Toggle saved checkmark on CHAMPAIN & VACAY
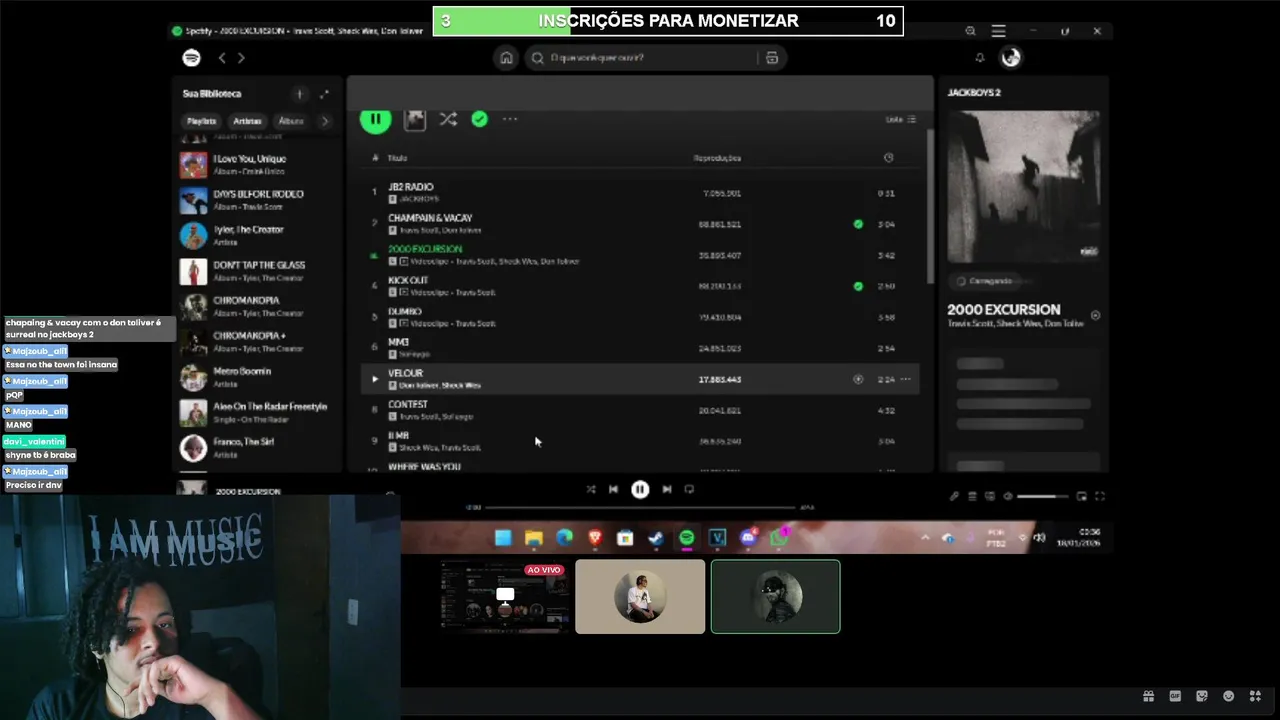 coord(858,224)
